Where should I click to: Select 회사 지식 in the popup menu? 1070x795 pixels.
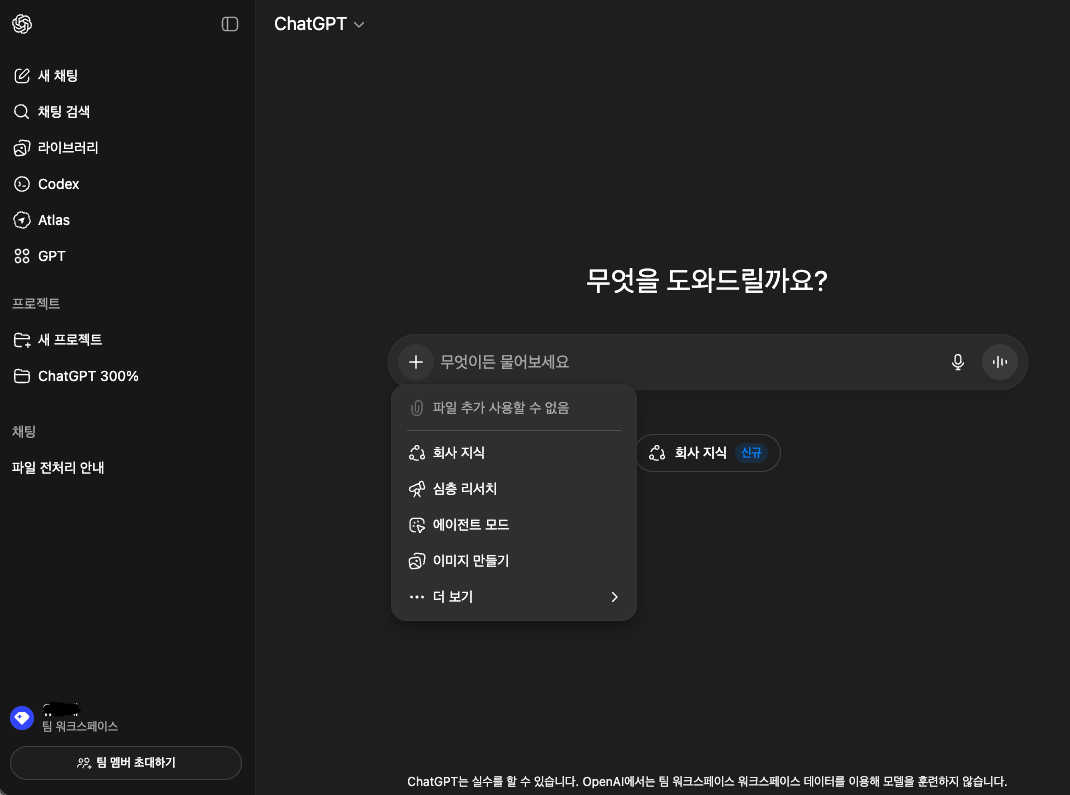pos(514,453)
